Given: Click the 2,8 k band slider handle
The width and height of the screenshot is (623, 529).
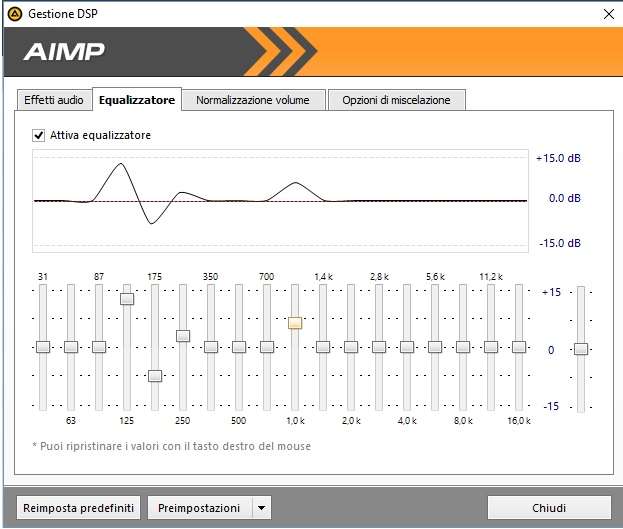Looking at the screenshot, I should pyautogui.click(x=379, y=347).
